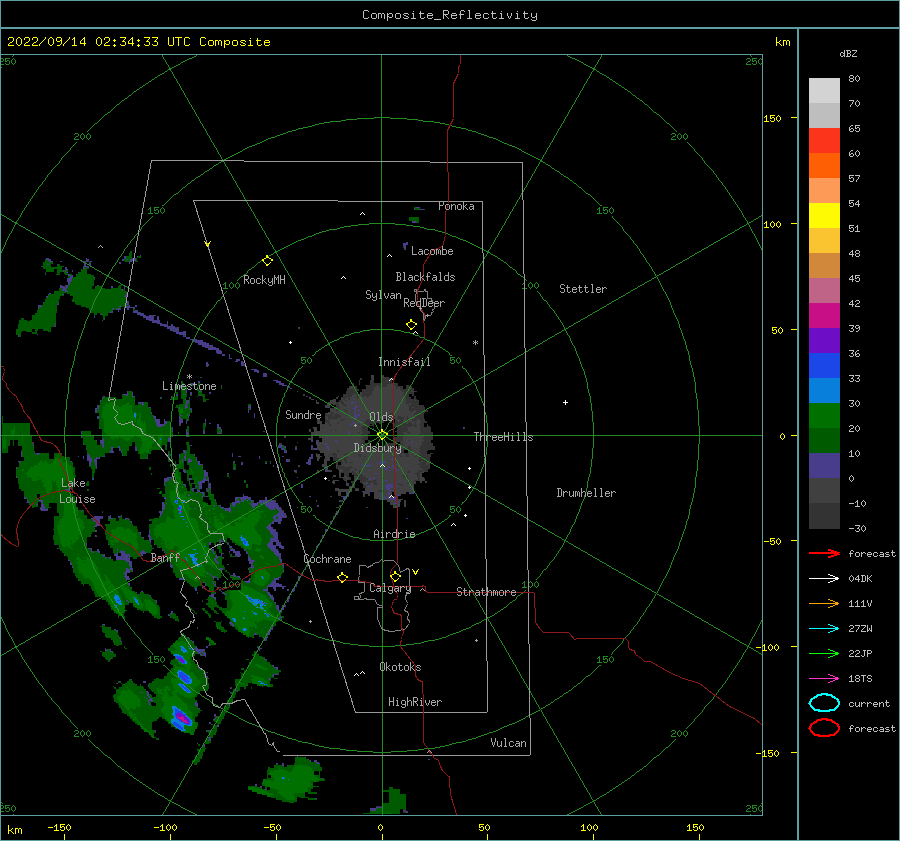
Task: Click the red 65-60 dBZ color swatch
Action: pos(824,141)
